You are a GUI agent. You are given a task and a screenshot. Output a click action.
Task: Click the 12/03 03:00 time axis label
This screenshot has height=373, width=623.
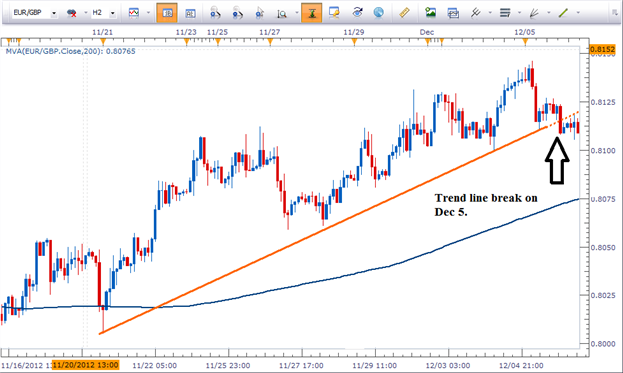448,365
